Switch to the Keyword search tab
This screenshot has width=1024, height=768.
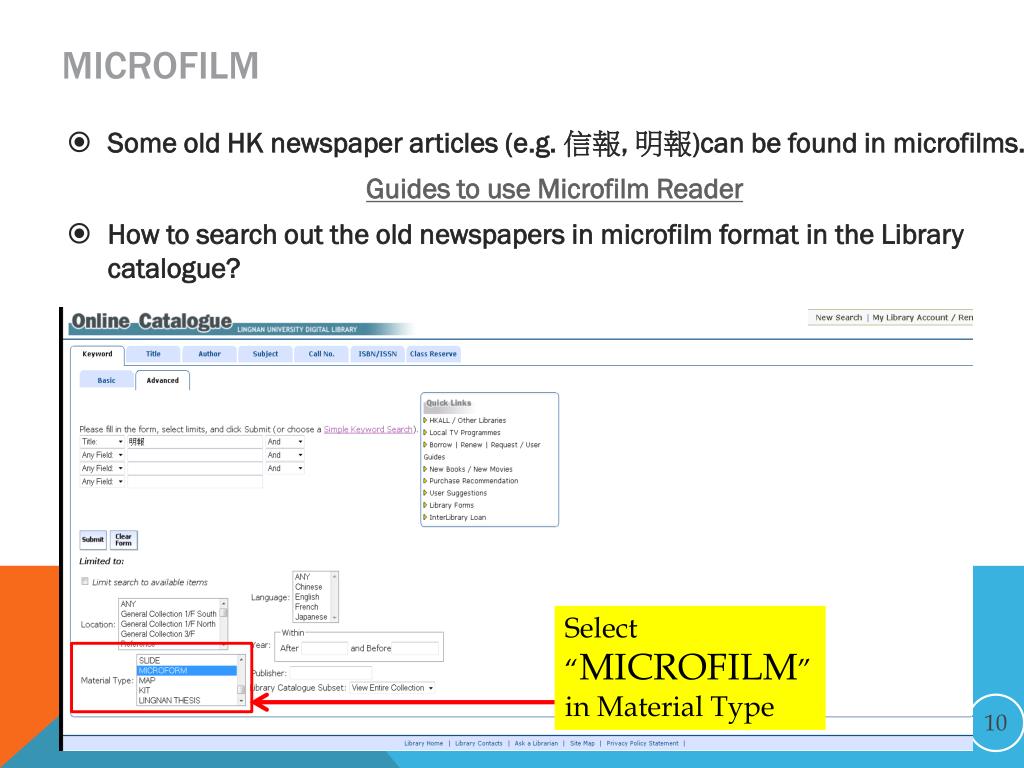click(97, 354)
